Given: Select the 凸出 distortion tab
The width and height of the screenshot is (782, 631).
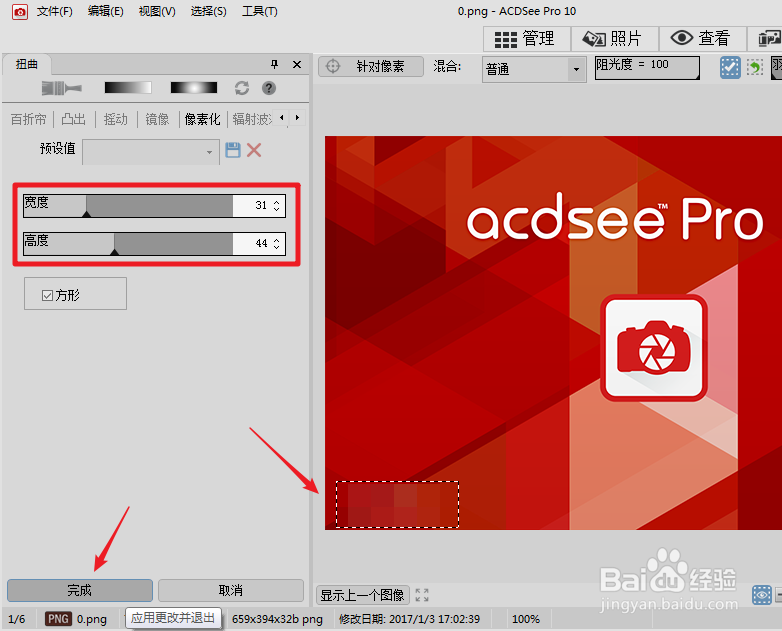Looking at the screenshot, I should [73, 119].
